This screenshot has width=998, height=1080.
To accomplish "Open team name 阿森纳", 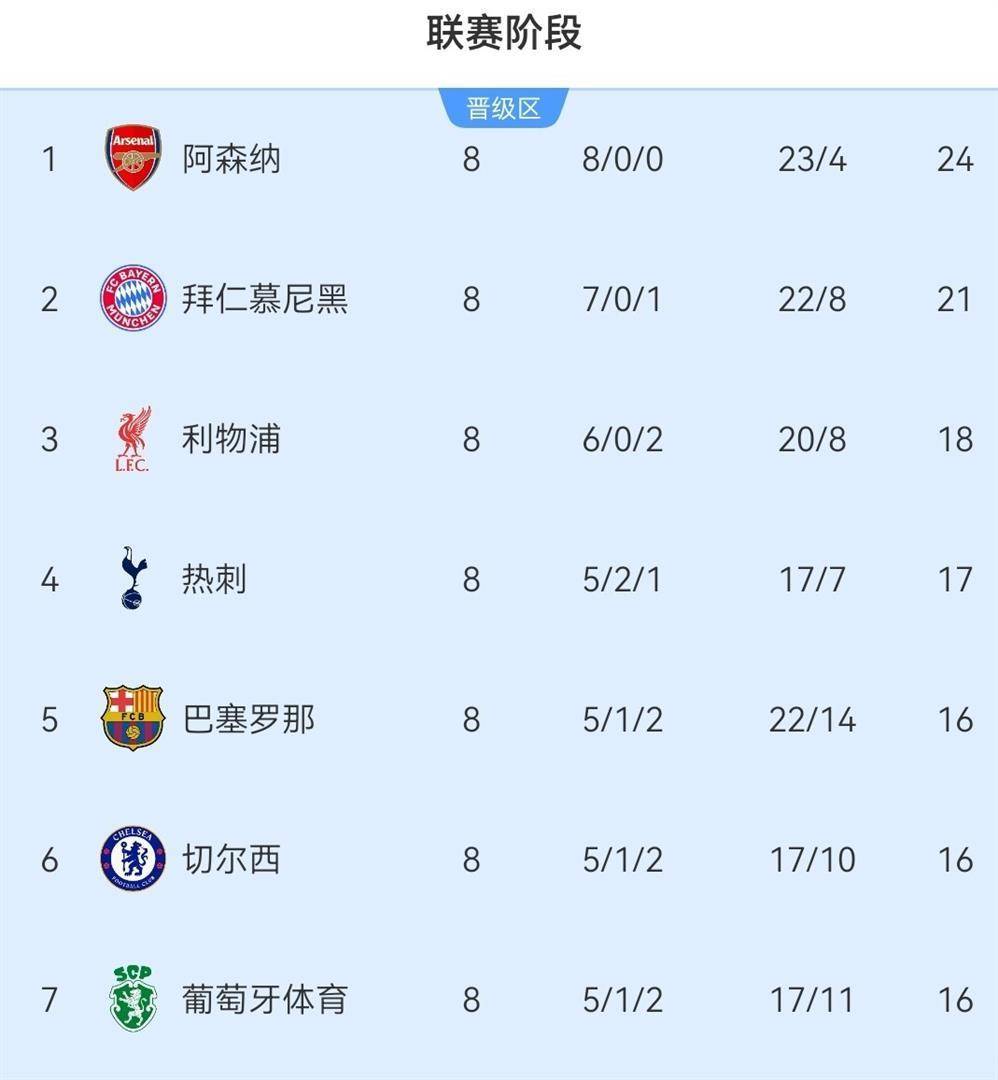I will click(x=231, y=159).
